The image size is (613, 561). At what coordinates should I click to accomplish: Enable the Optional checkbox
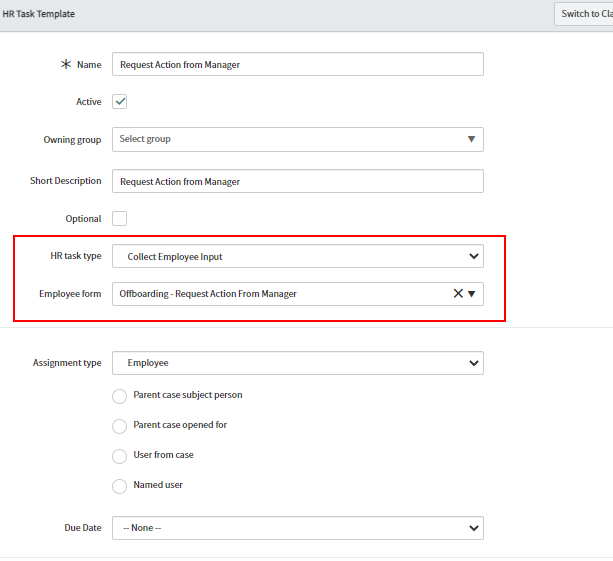click(120, 219)
